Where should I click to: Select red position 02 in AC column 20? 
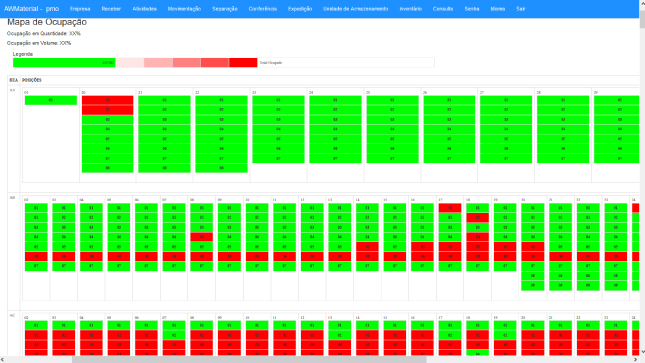click(x=532, y=335)
